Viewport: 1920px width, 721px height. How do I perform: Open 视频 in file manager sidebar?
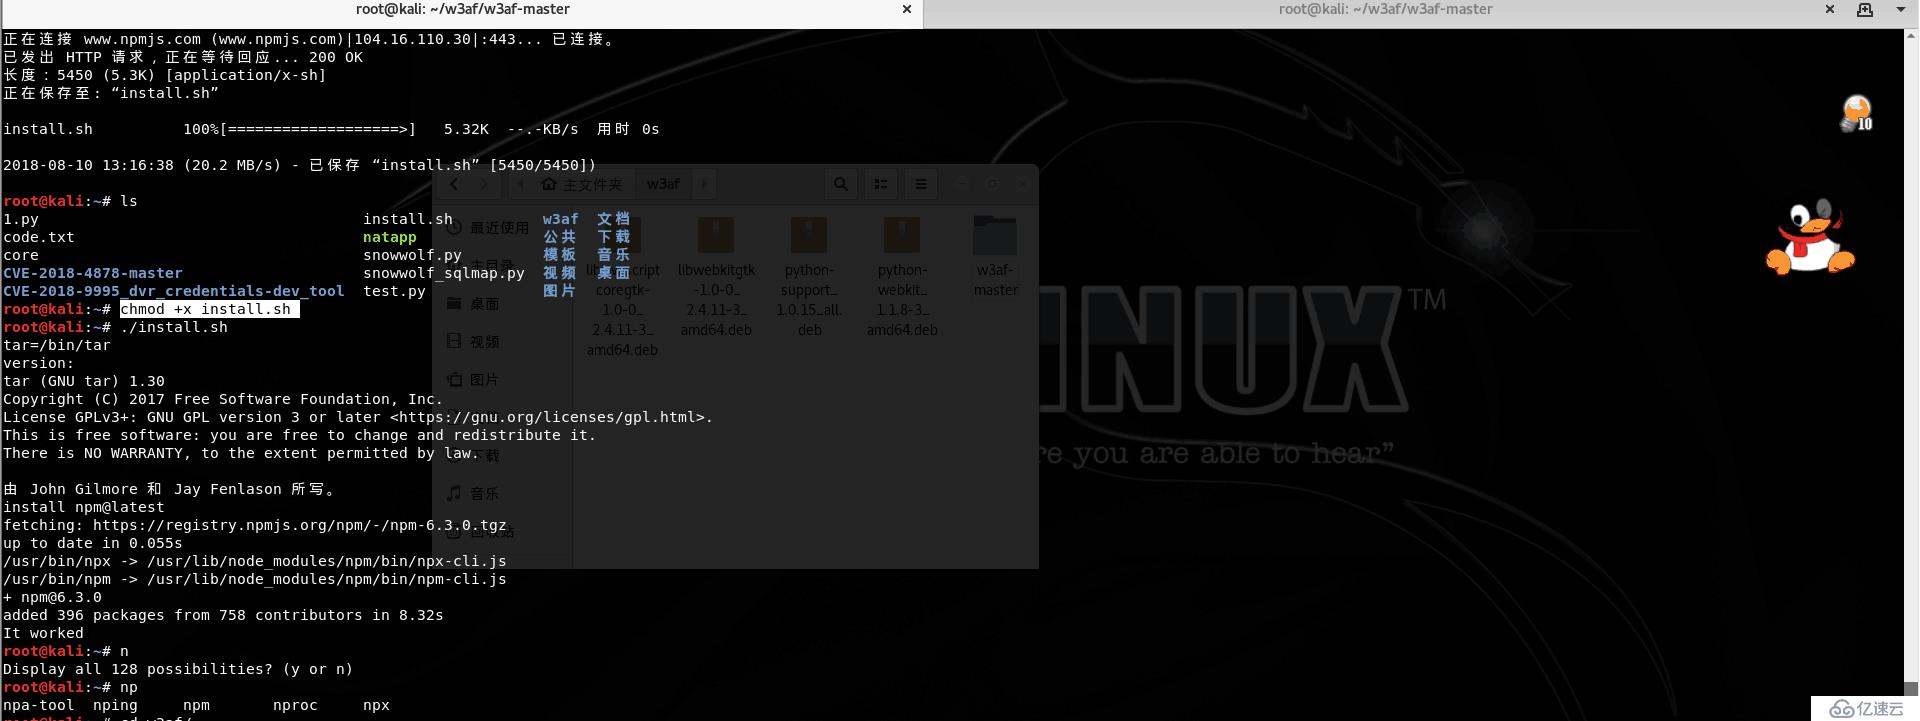click(x=473, y=342)
